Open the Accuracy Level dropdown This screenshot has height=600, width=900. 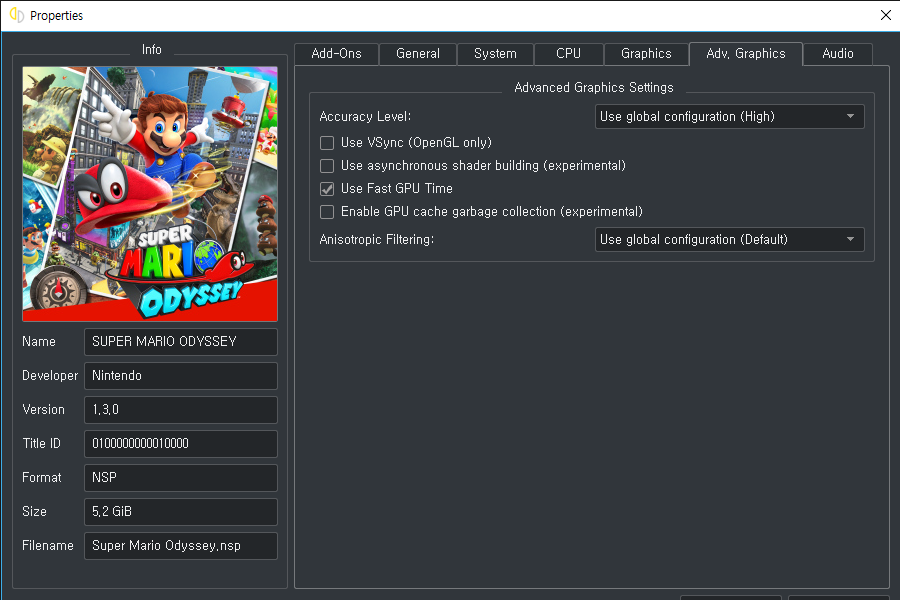pyautogui.click(x=730, y=117)
